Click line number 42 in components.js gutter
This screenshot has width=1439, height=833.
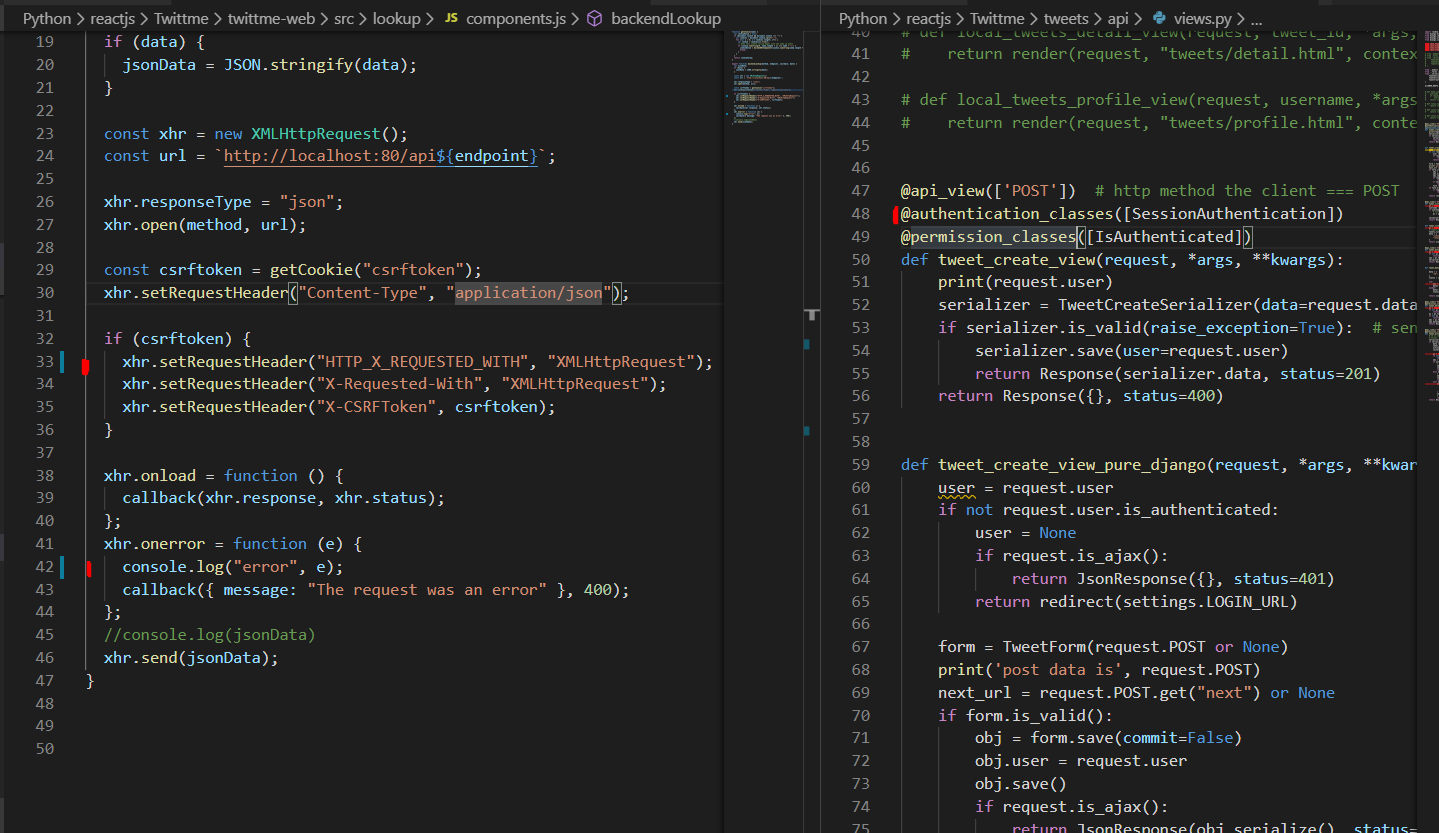44,566
